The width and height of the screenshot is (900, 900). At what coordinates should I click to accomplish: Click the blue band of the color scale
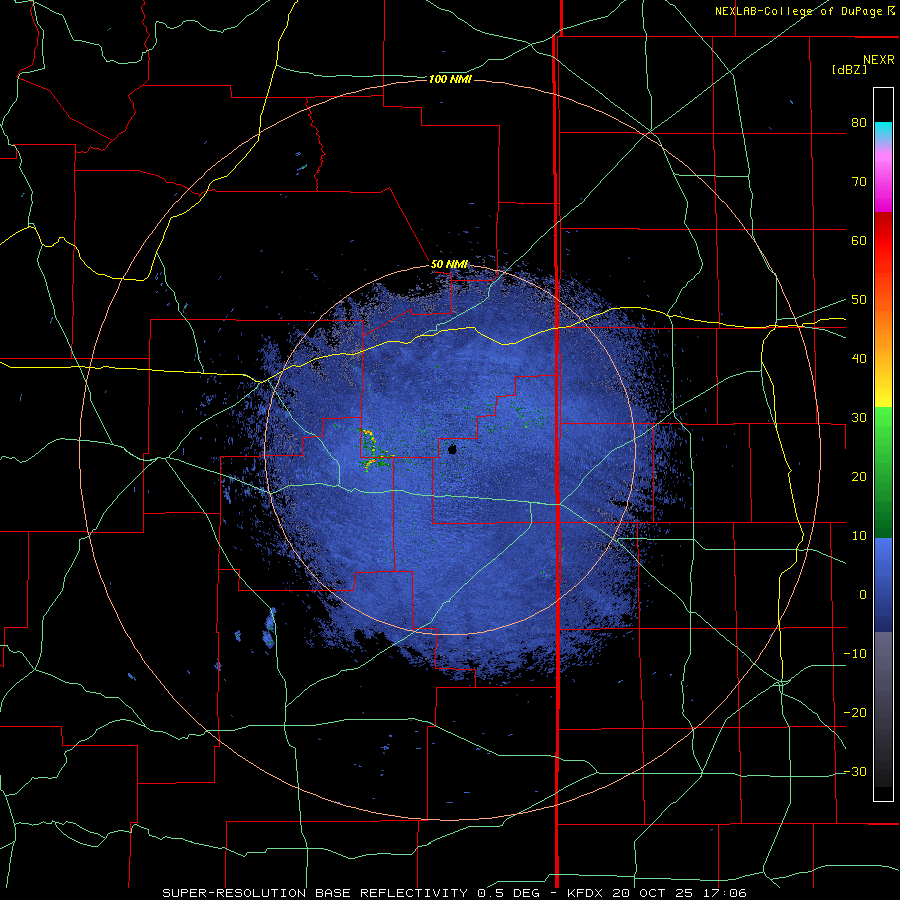[883, 585]
